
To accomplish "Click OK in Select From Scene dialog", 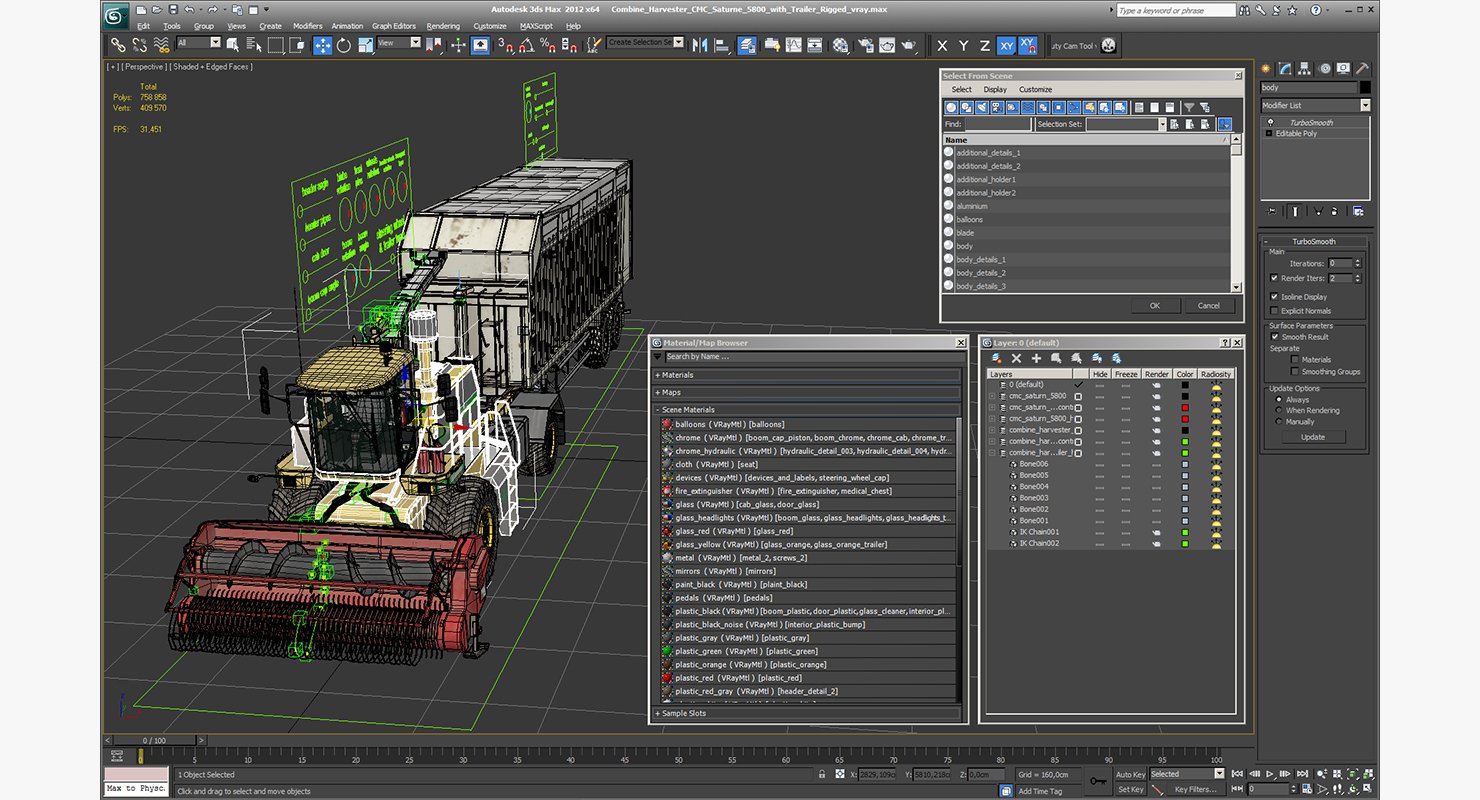I will (1154, 306).
